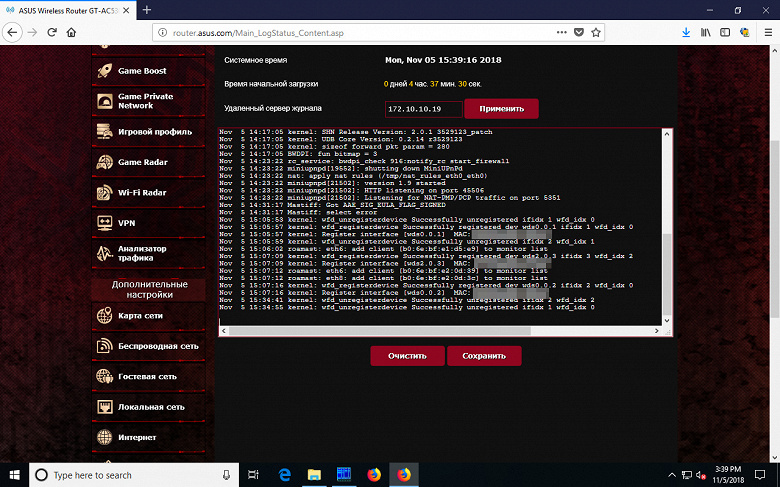
Task: Click the log's horizontal scrollbar right arrow
Action: pos(657,331)
